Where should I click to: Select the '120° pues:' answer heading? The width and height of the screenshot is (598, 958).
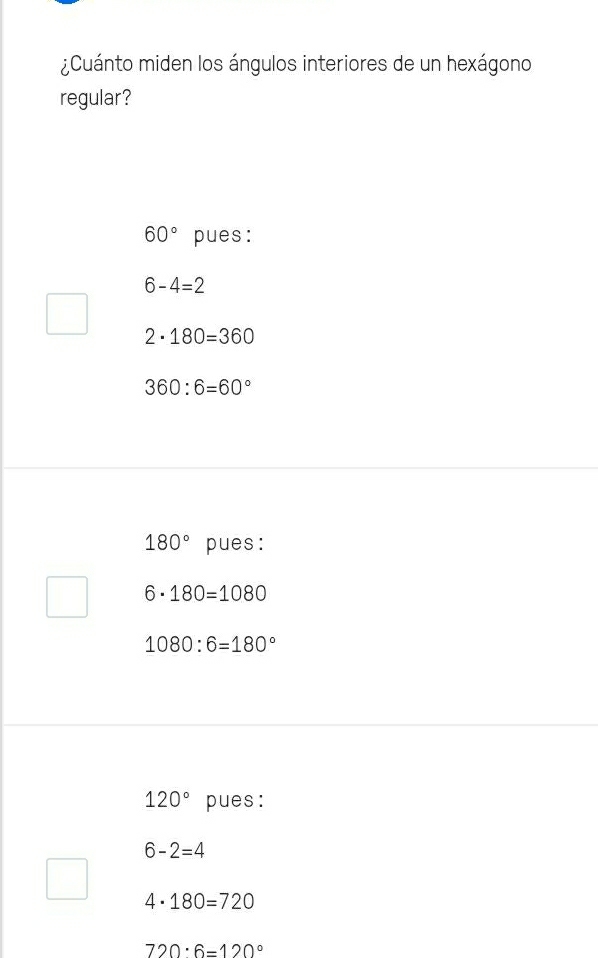(x=204, y=800)
